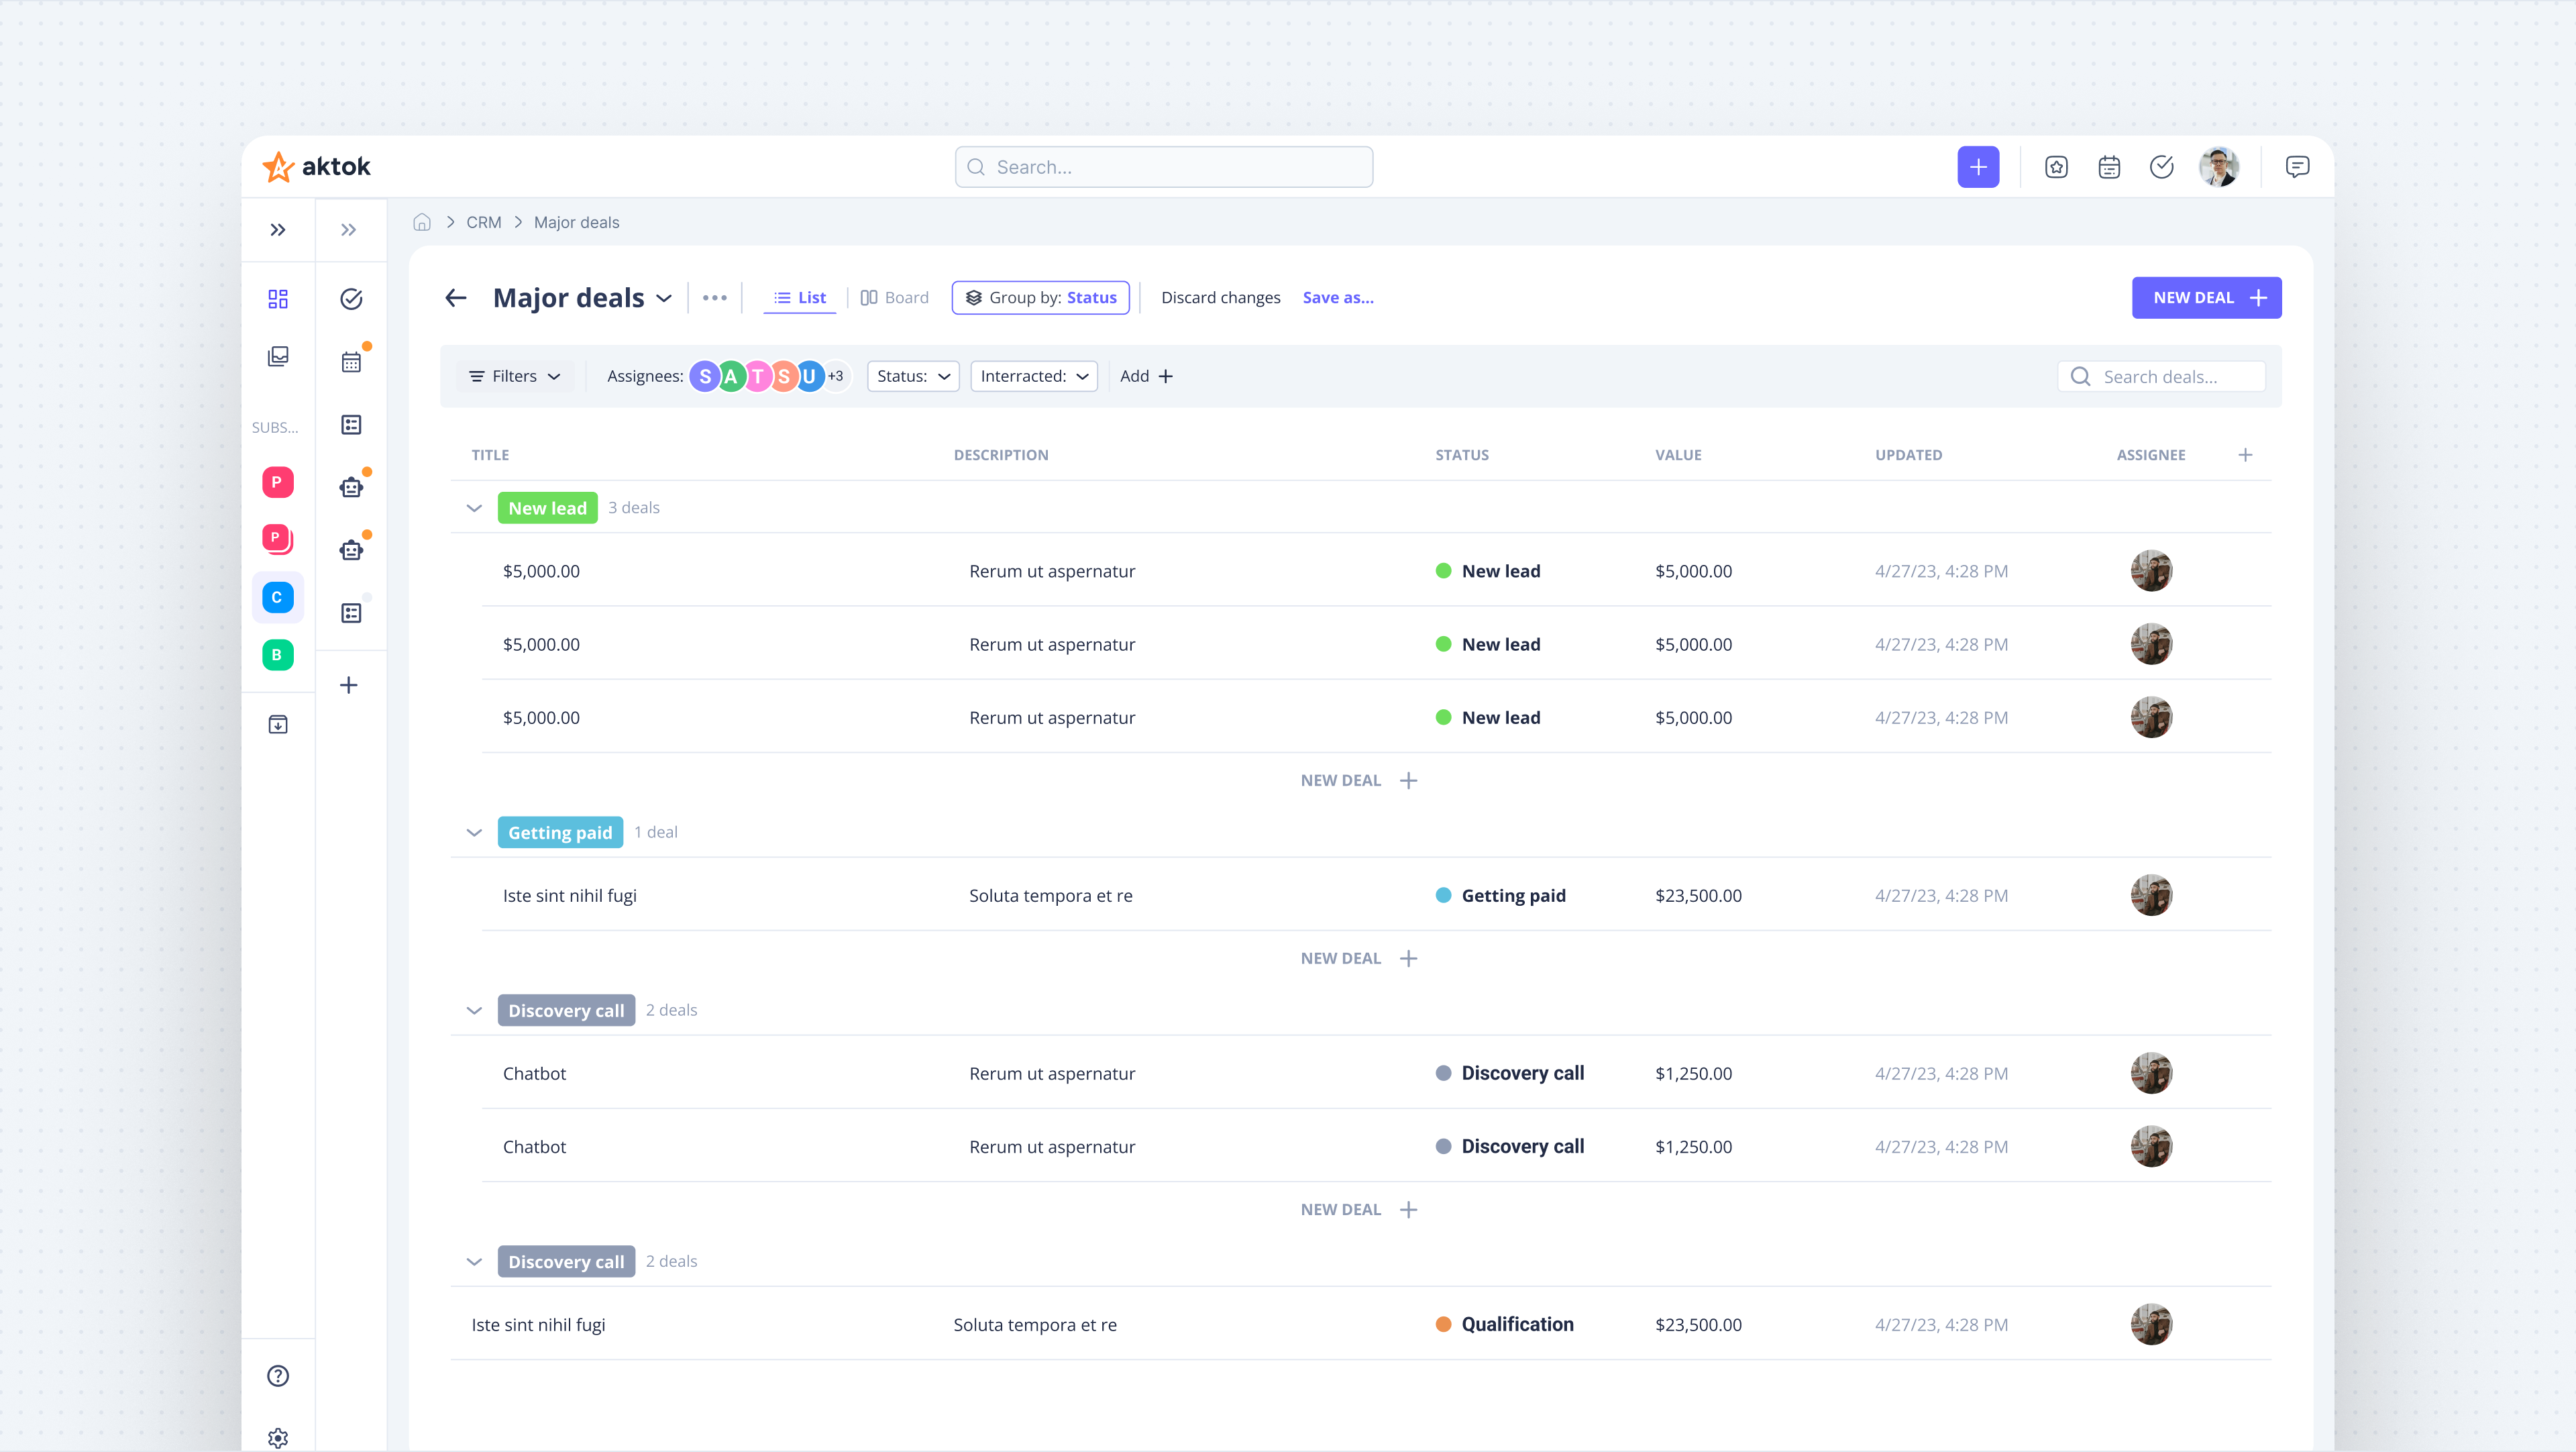Viewport: 2576px width, 1452px height.
Task: Switch to the Board view
Action: point(894,296)
